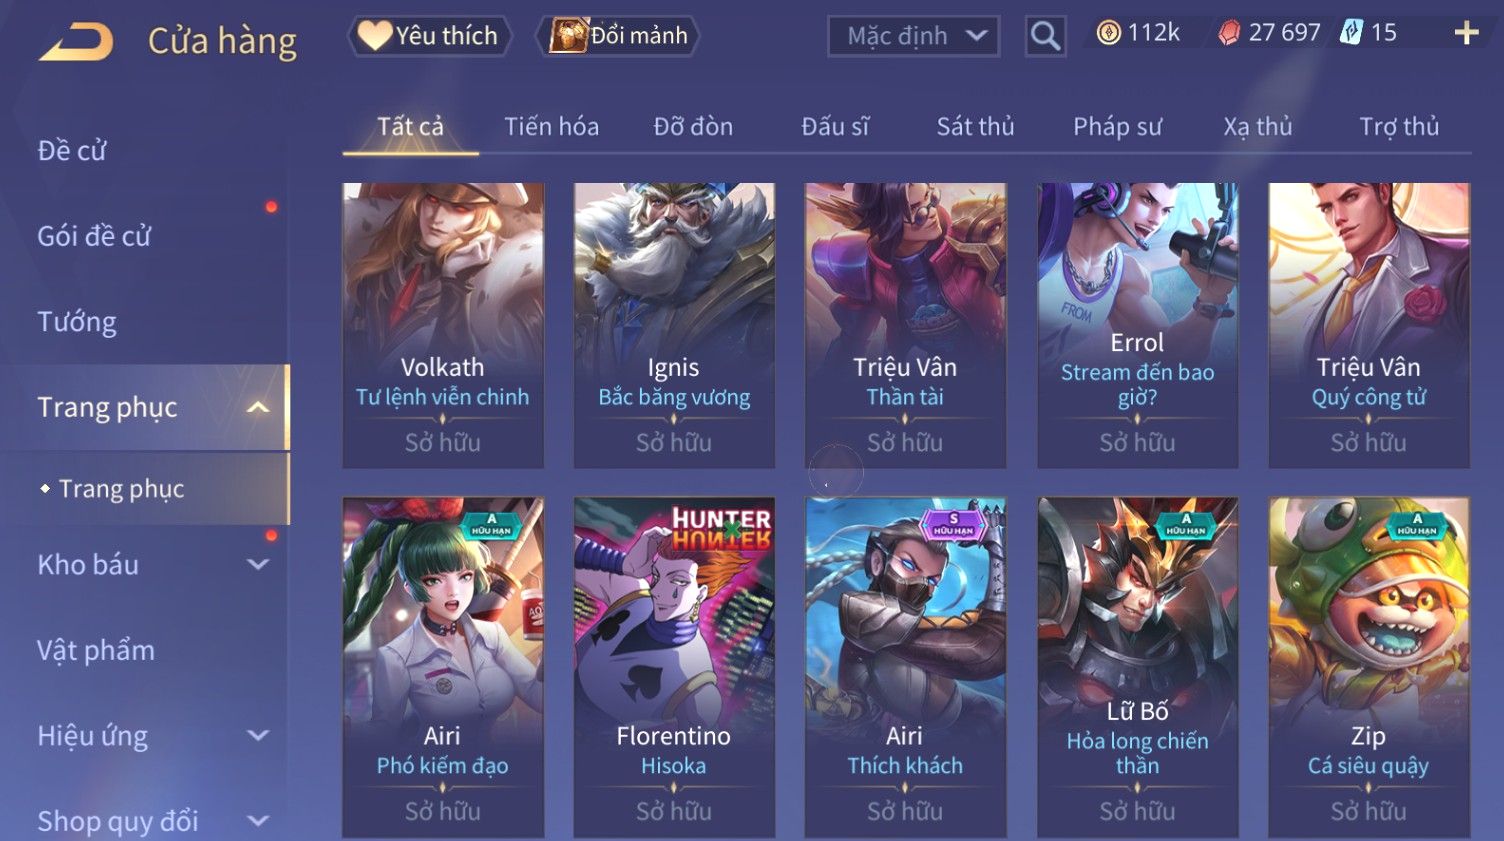1504x841 pixels.
Task: Open Yêu thích heart favorites
Action: click(429, 36)
